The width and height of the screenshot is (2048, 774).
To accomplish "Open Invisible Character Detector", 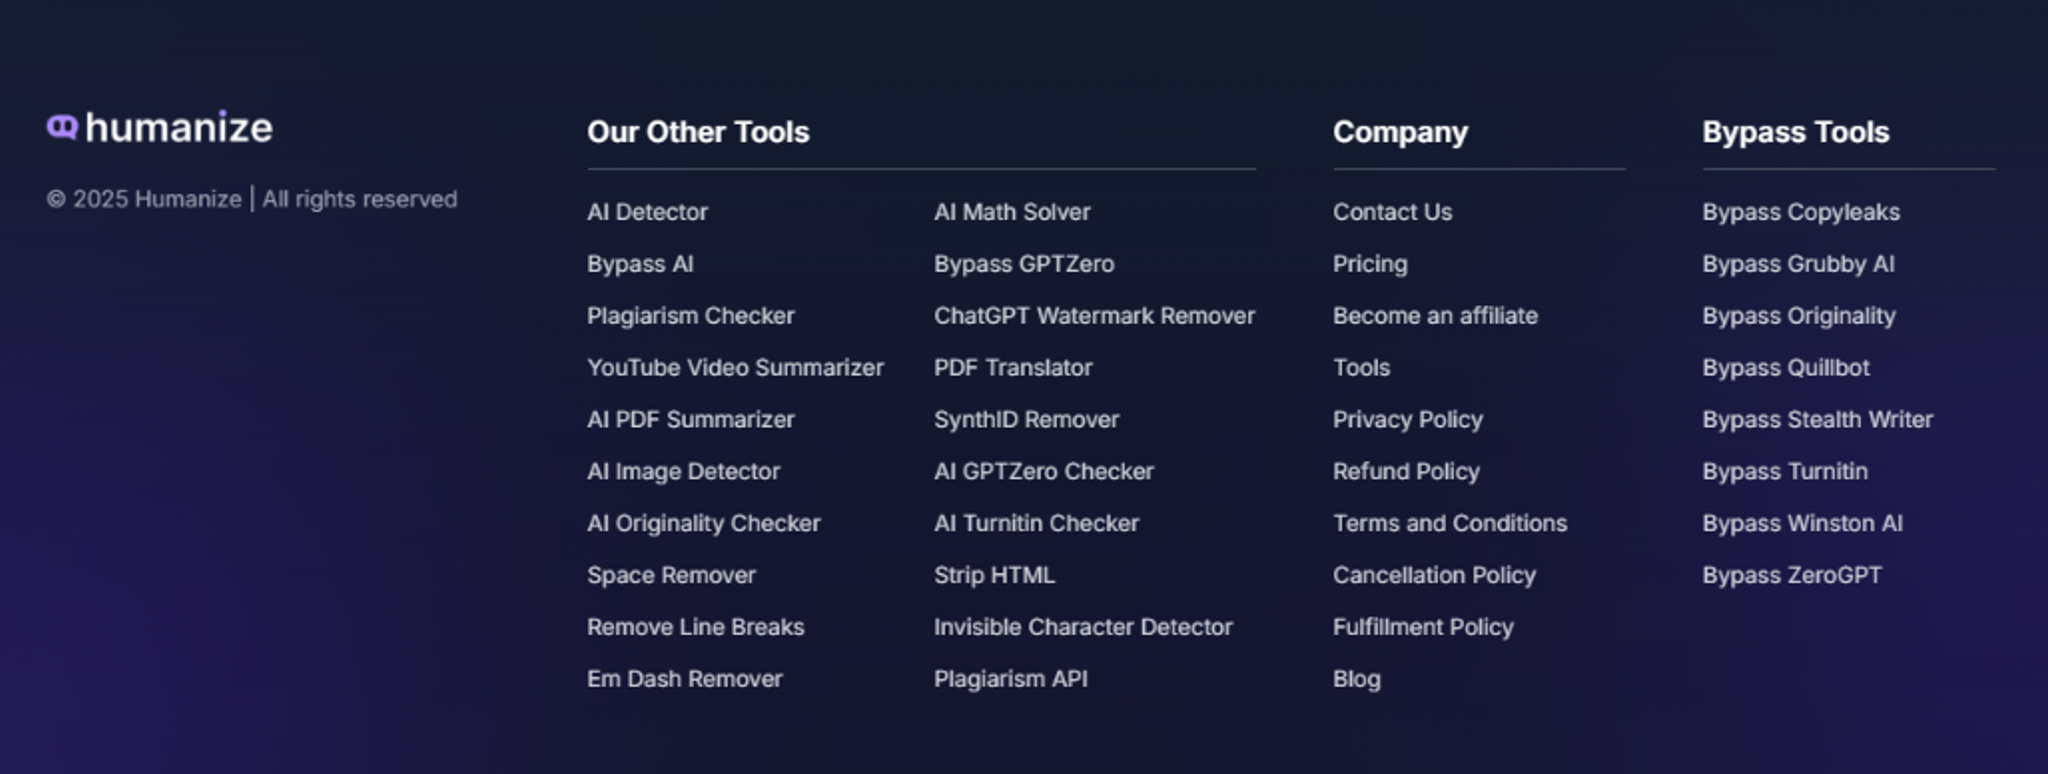I will 1083,627.
